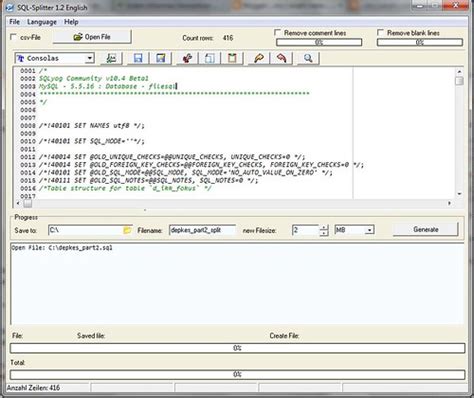Click the SQL-Splitter title bar app icon
The width and height of the screenshot is (474, 398).
[10, 7]
